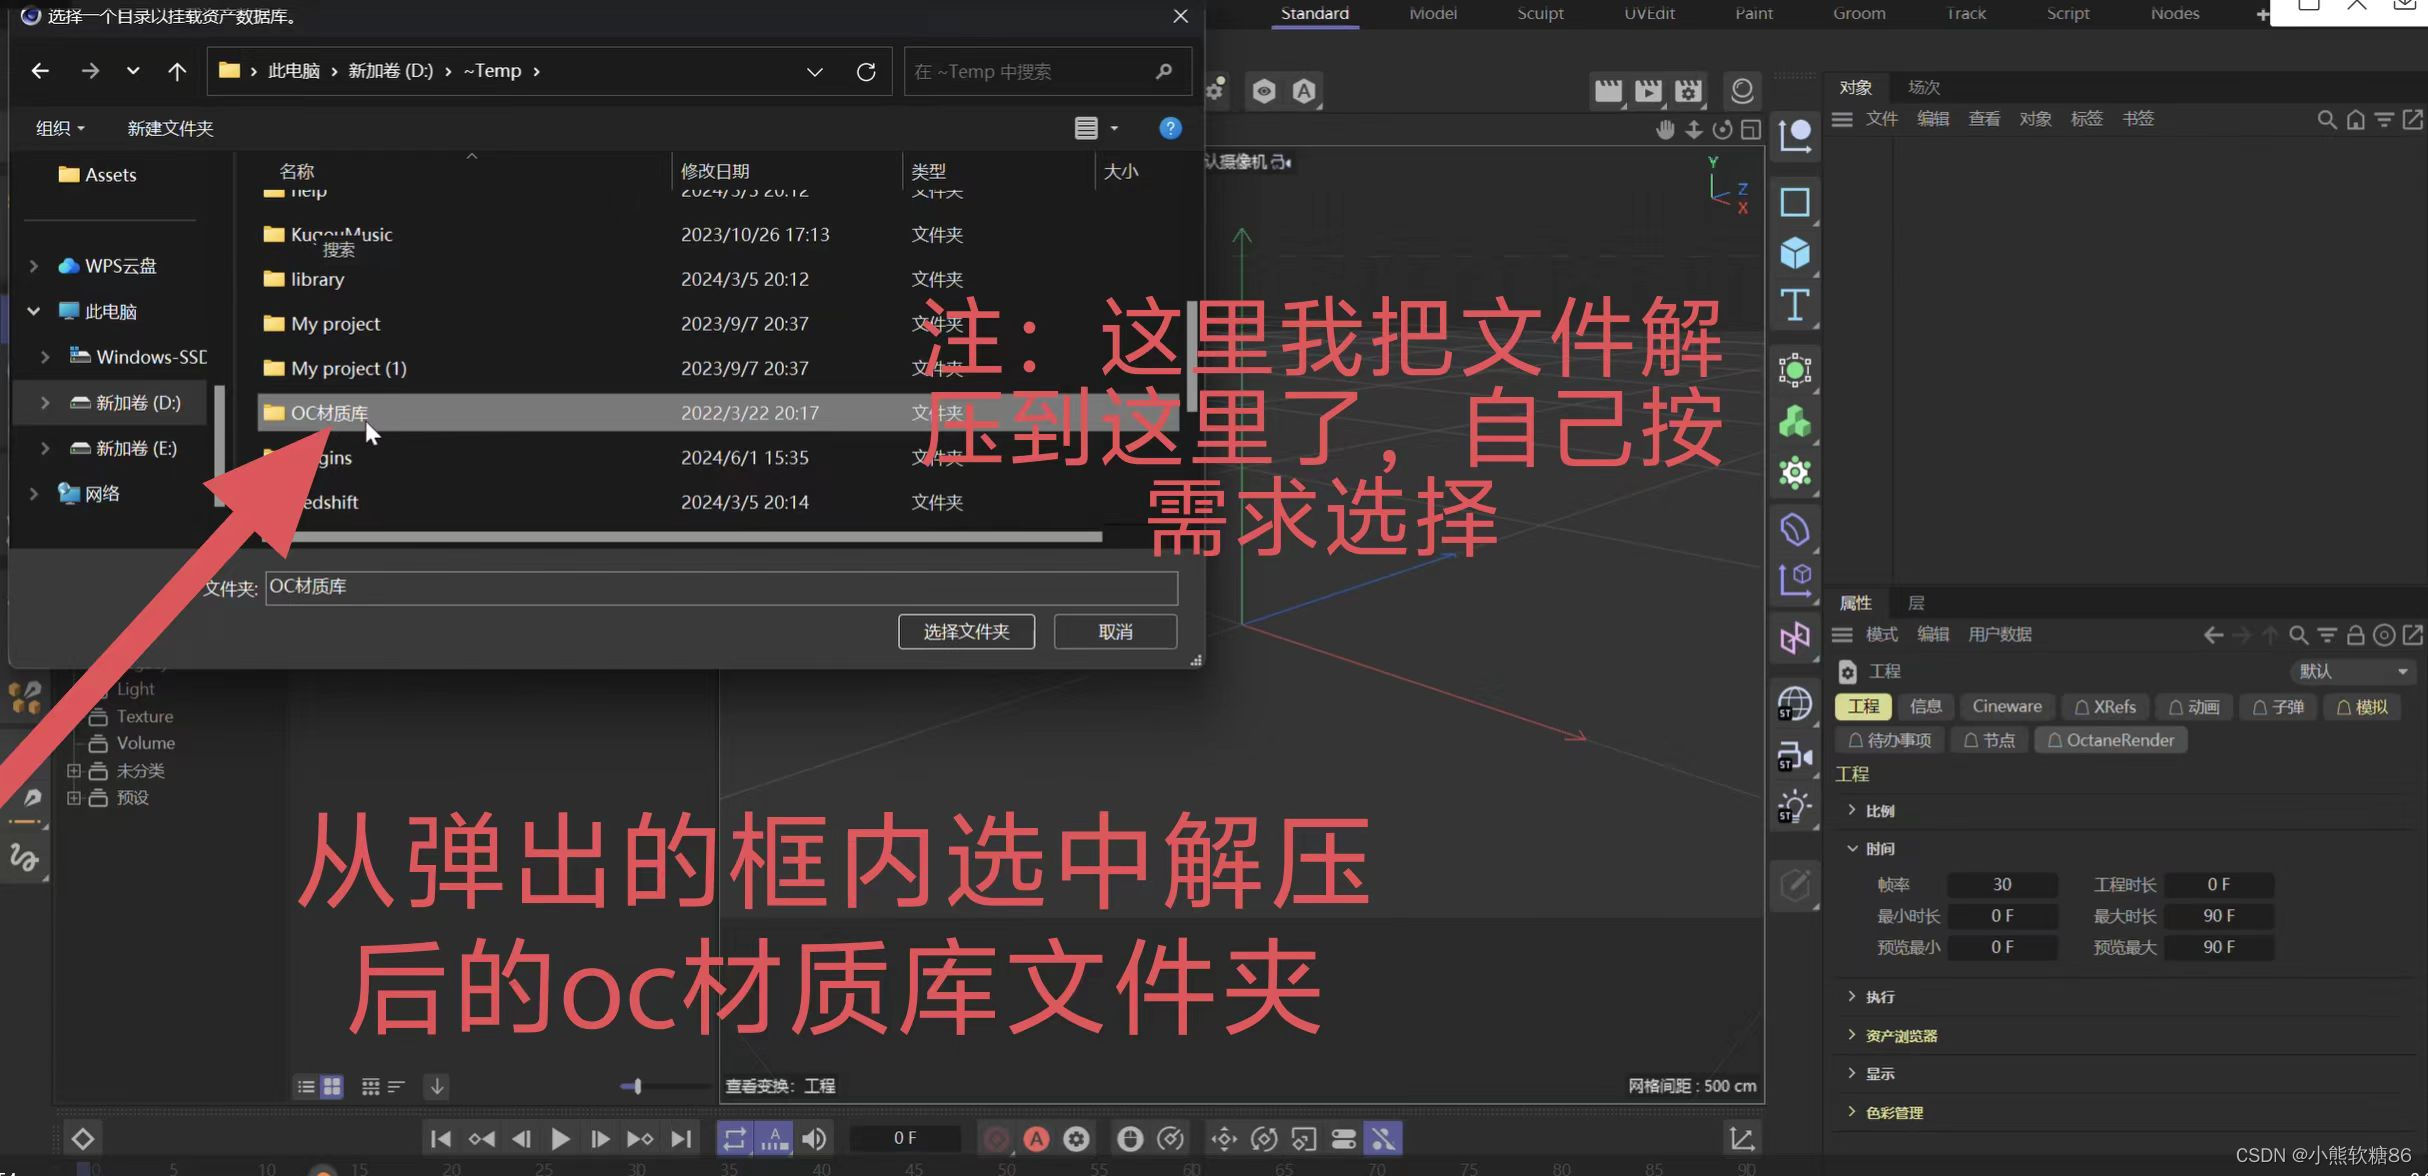Expand the 比例 section
The width and height of the screenshot is (2428, 1176).
click(1852, 810)
